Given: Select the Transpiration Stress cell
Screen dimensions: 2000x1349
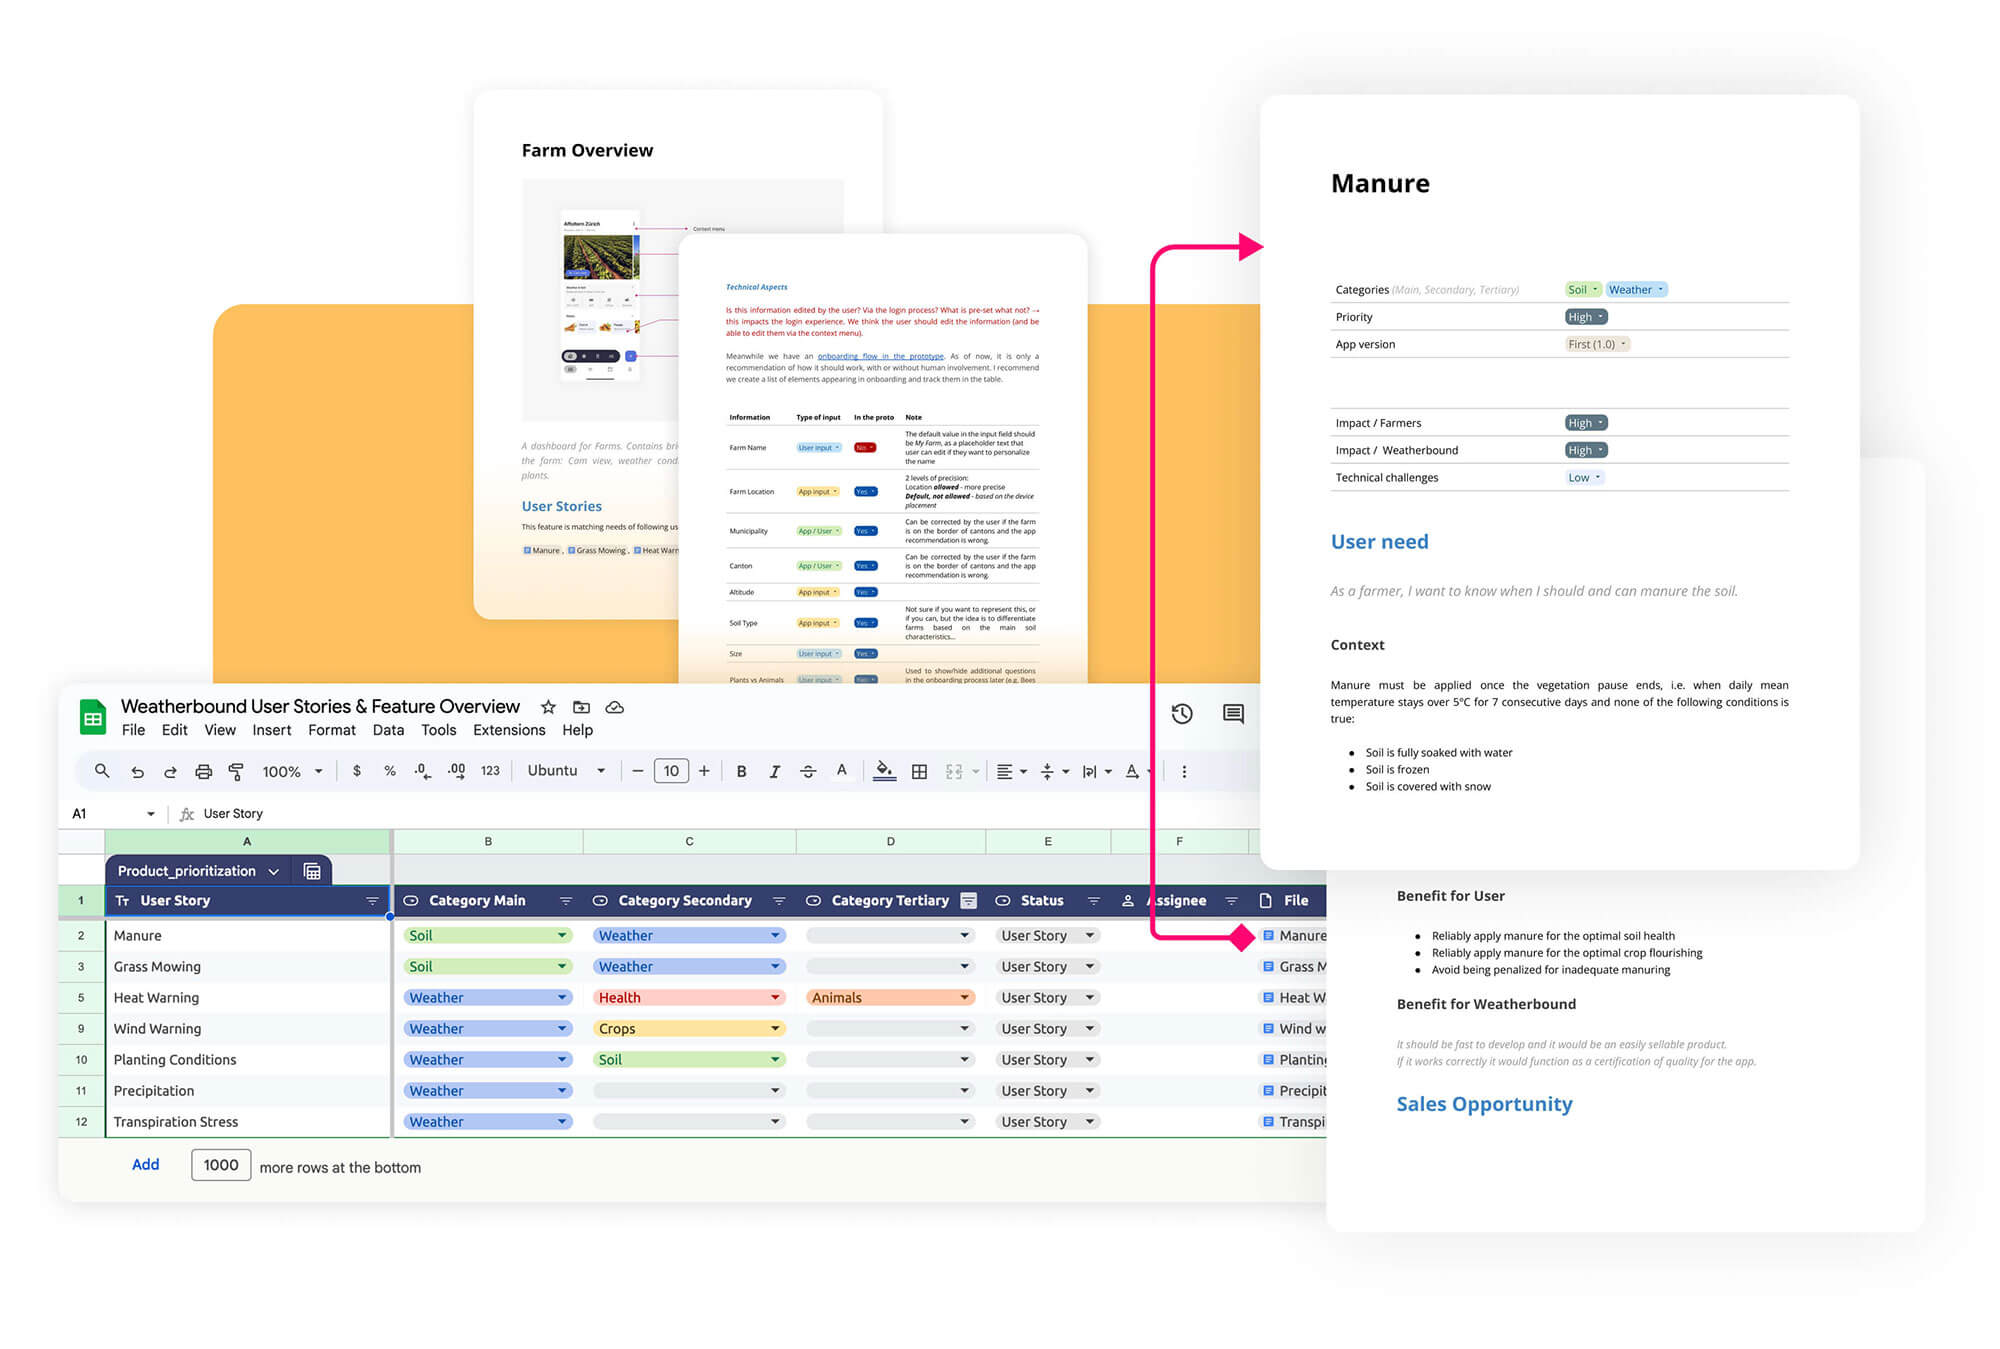Looking at the screenshot, I should click(248, 1121).
